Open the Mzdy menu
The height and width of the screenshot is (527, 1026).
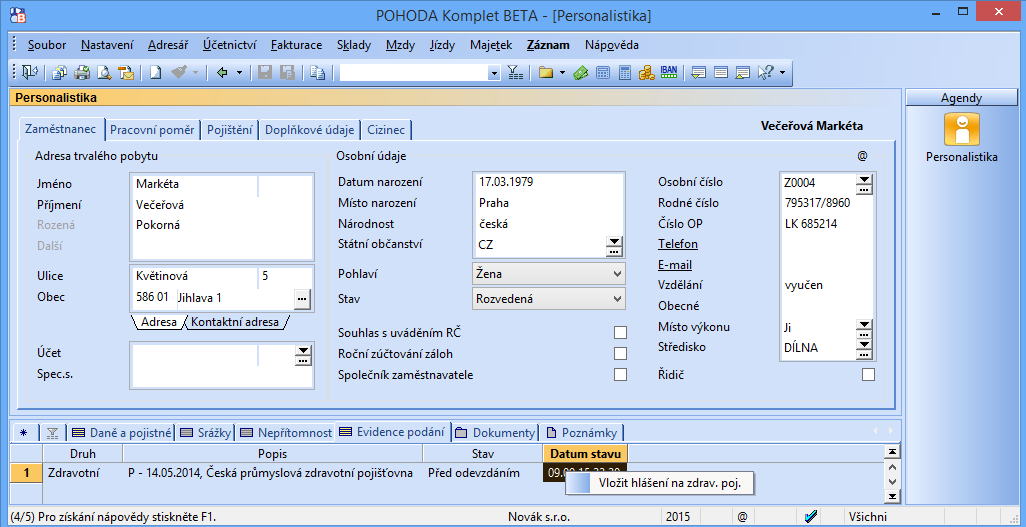(x=400, y=45)
